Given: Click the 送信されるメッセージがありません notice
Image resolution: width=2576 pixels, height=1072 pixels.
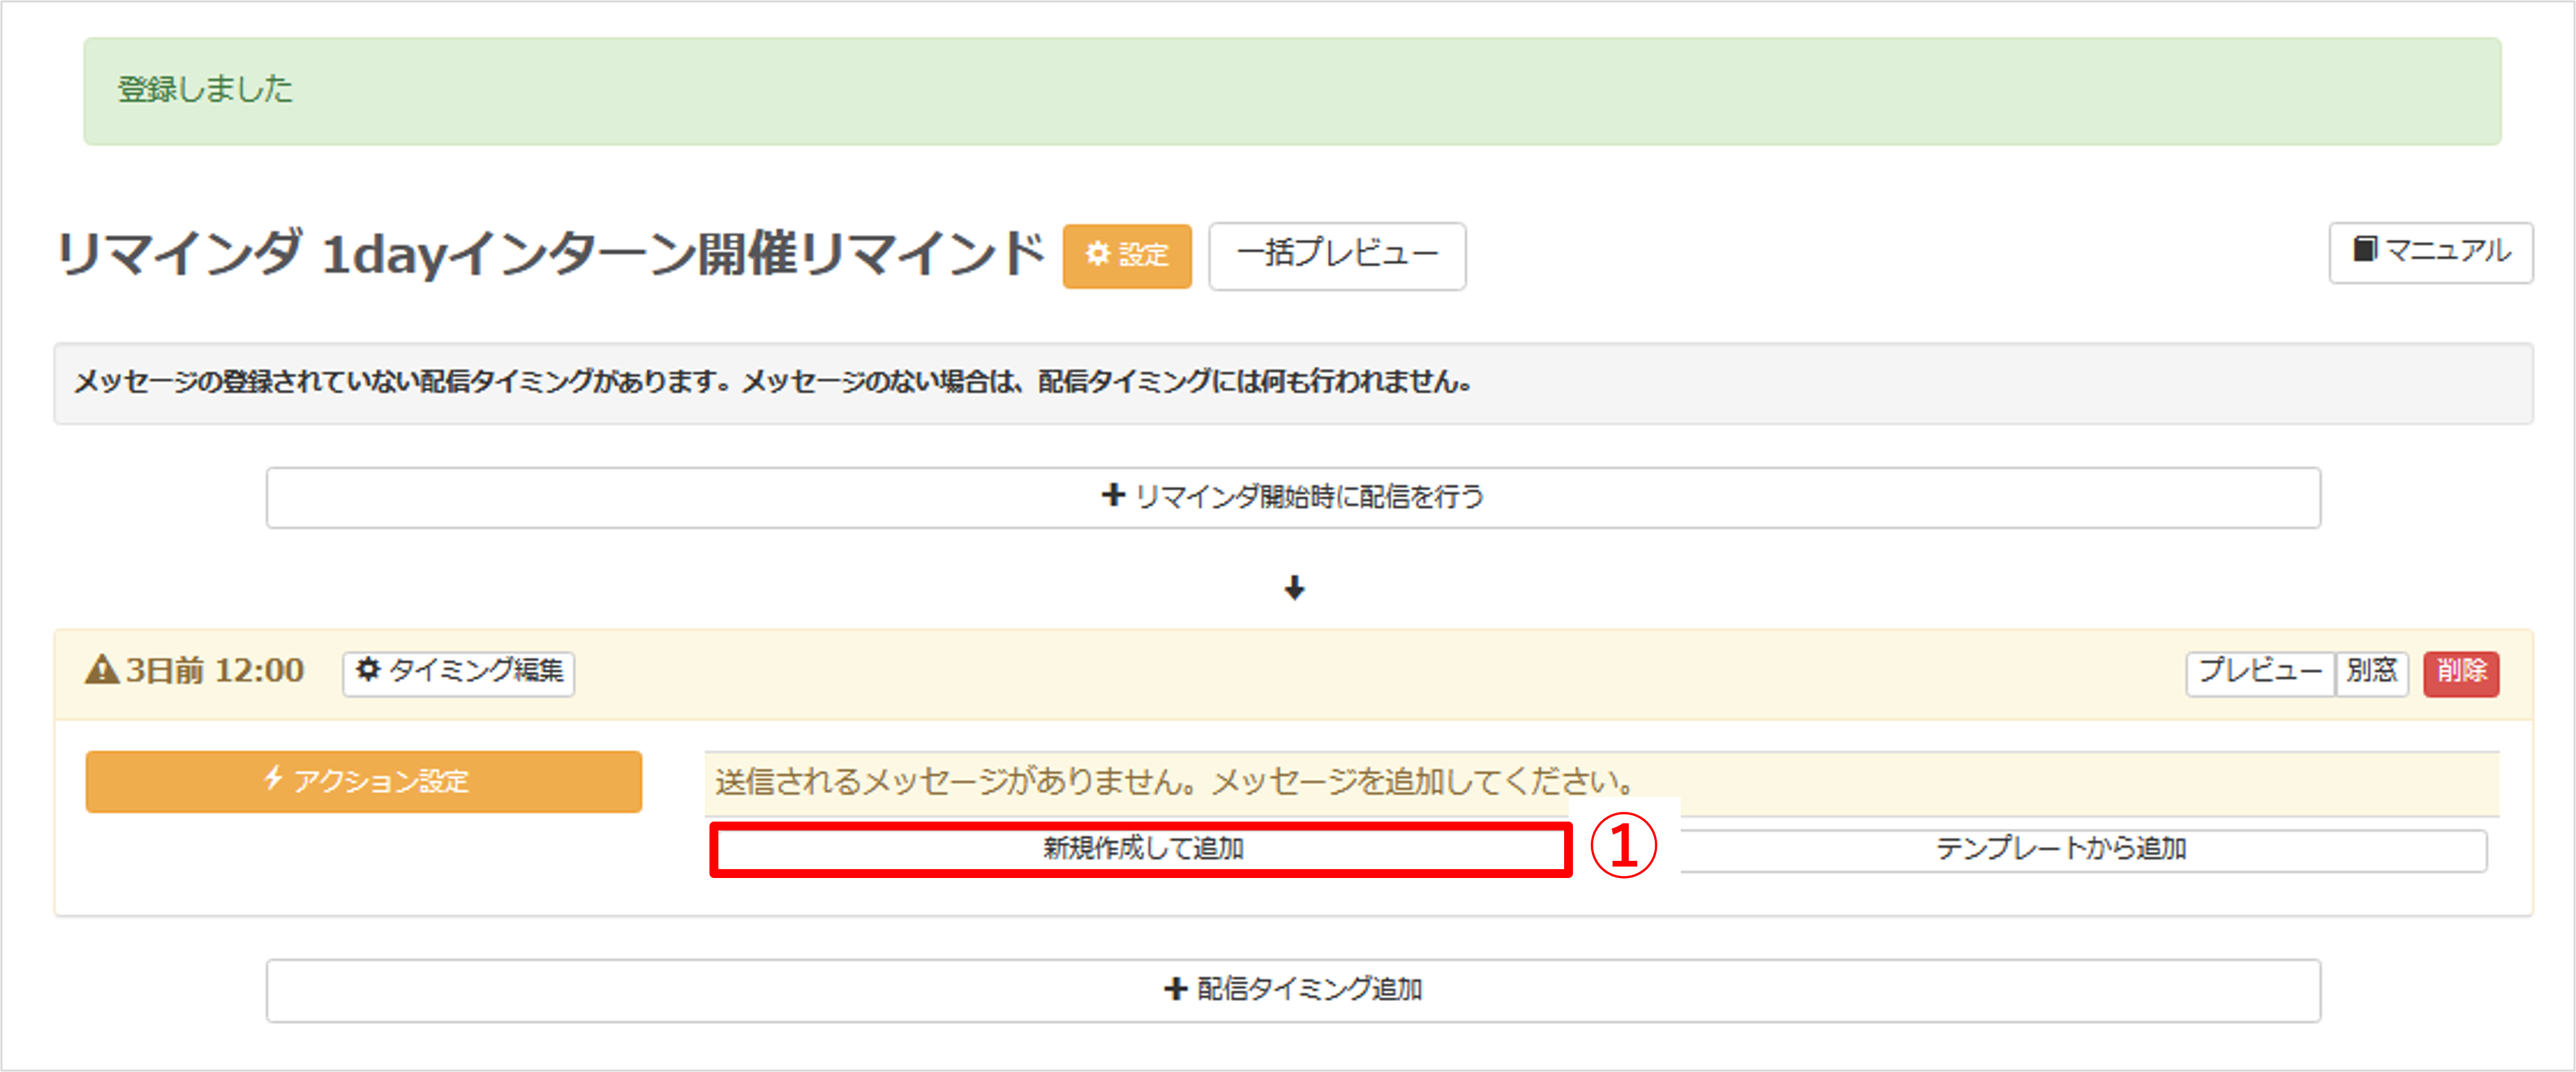Looking at the screenshot, I should coord(1175,781).
